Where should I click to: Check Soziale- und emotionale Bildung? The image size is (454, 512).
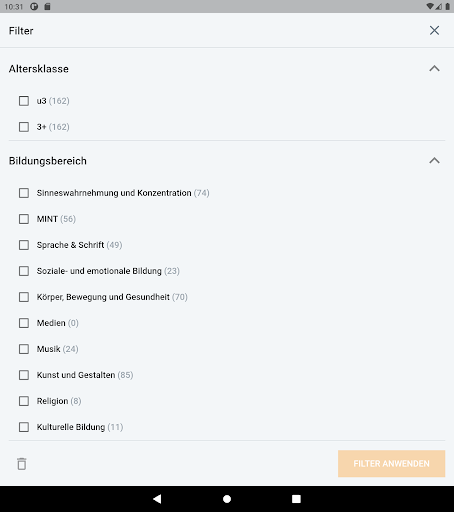coord(24,271)
